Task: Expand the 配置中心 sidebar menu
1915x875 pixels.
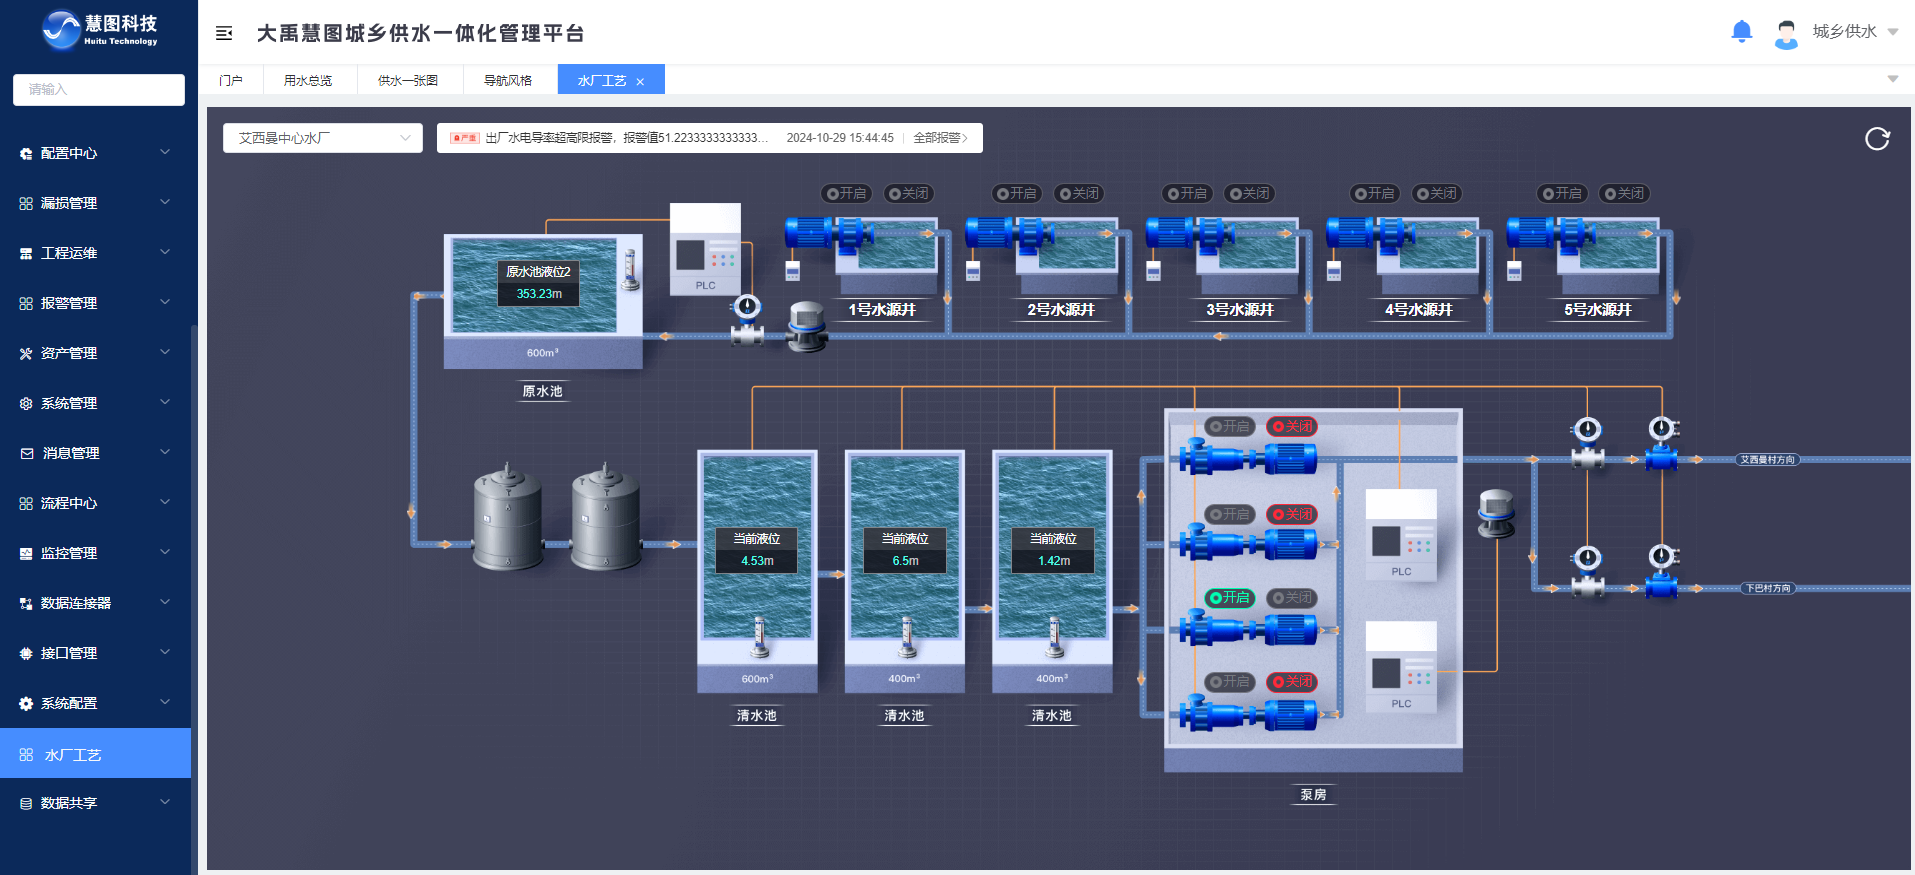Action: point(95,153)
